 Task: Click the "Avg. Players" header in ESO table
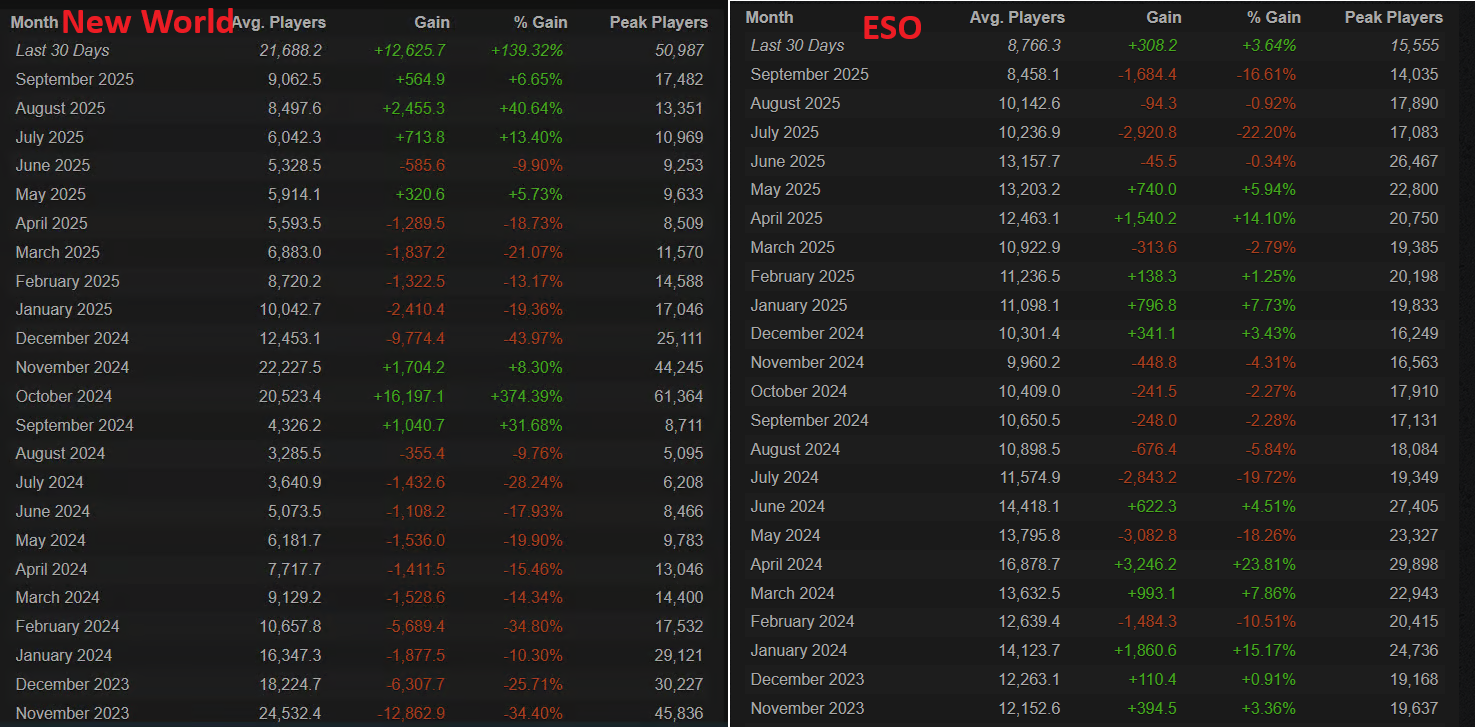tap(1017, 17)
